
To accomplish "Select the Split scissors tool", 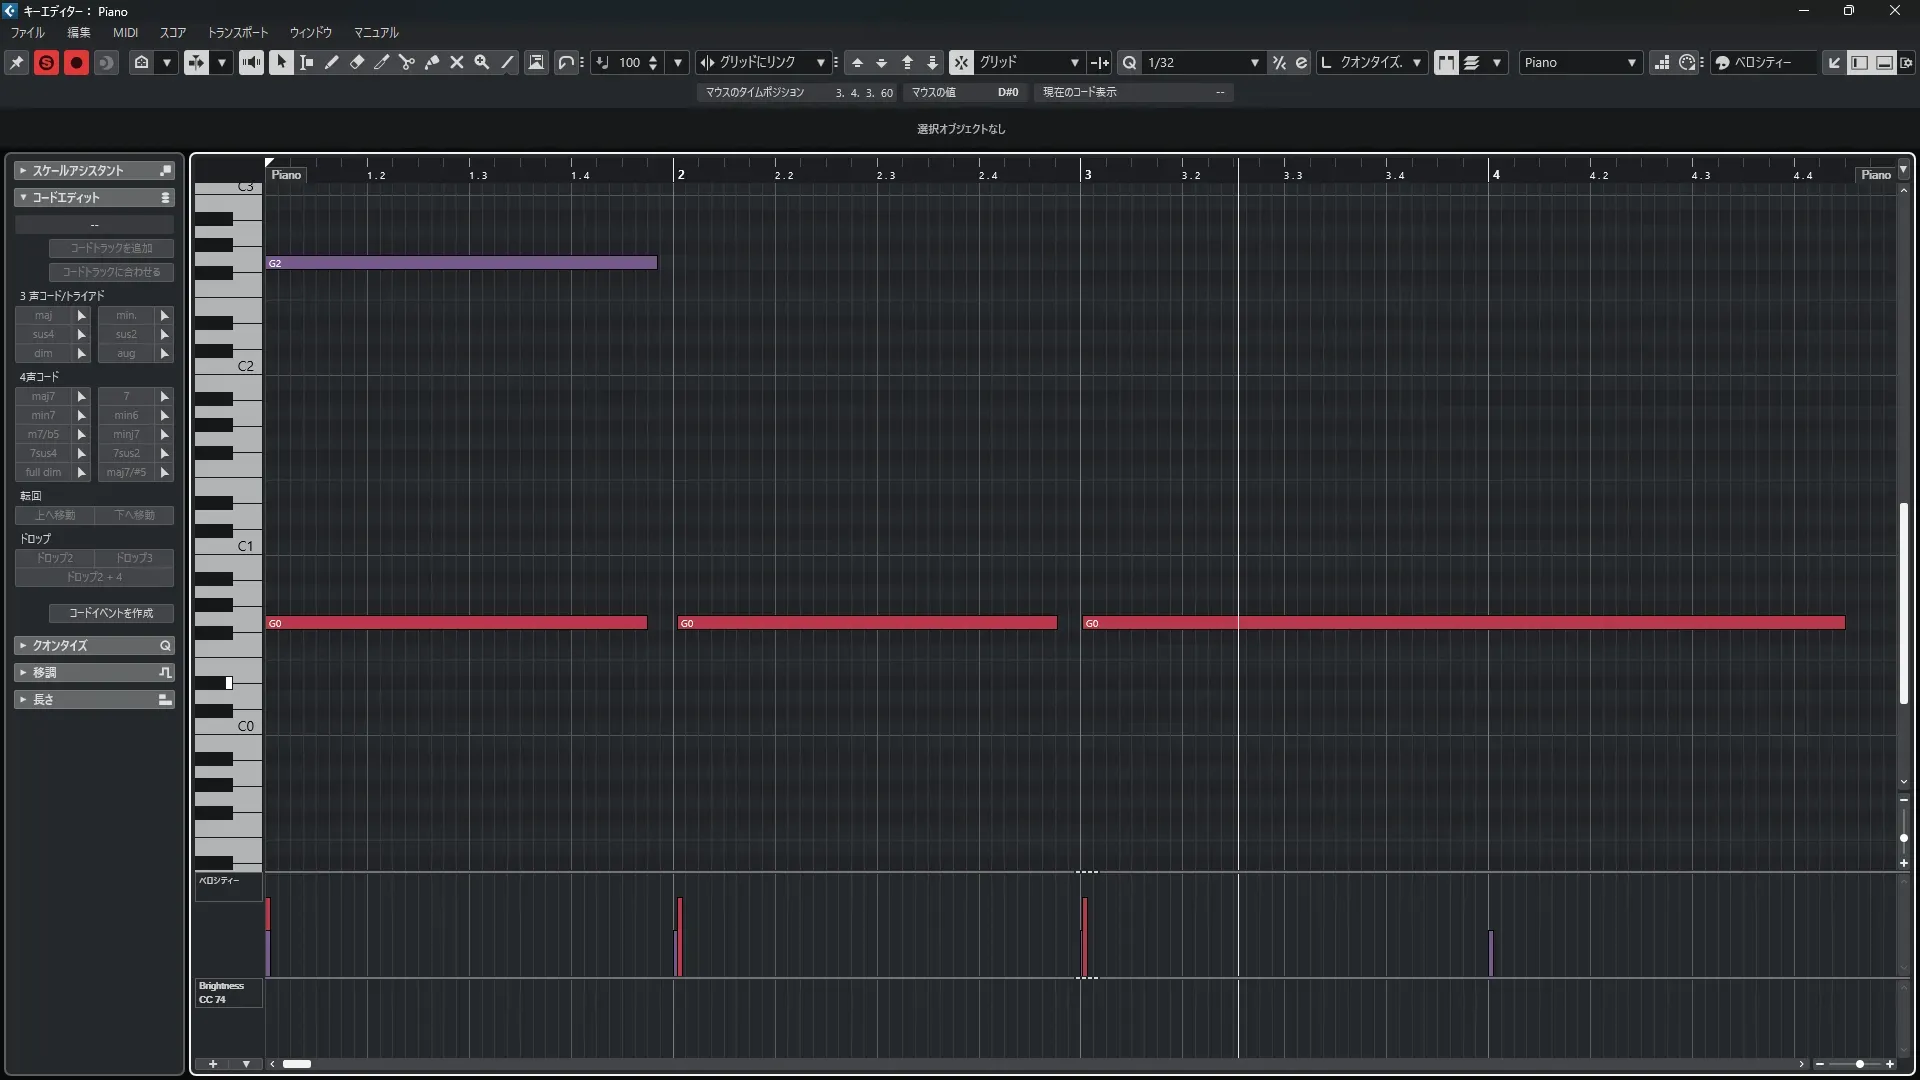I will 407,62.
